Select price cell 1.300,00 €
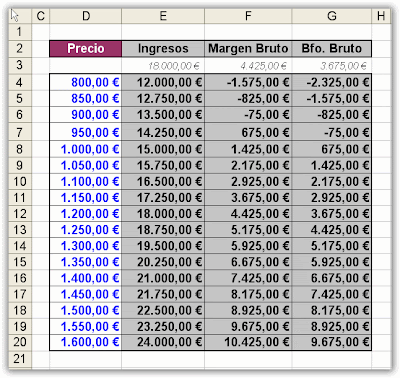This screenshot has width=400, height=378. pyautogui.click(x=86, y=246)
